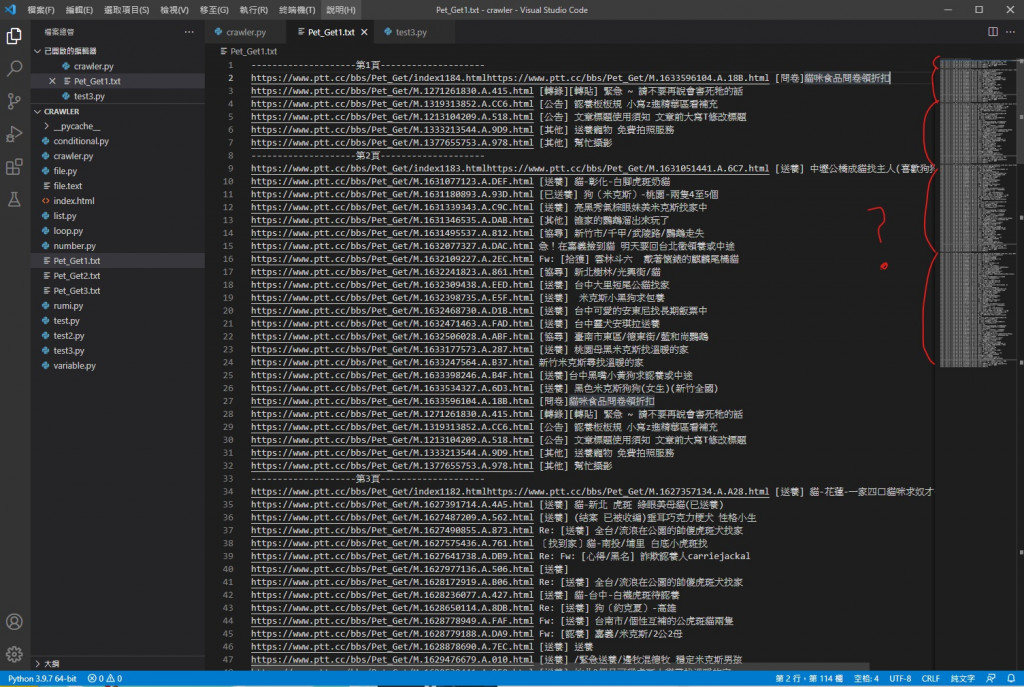Click the M.1627391714.A.4A5.html link on line 35

click(x=392, y=505)
